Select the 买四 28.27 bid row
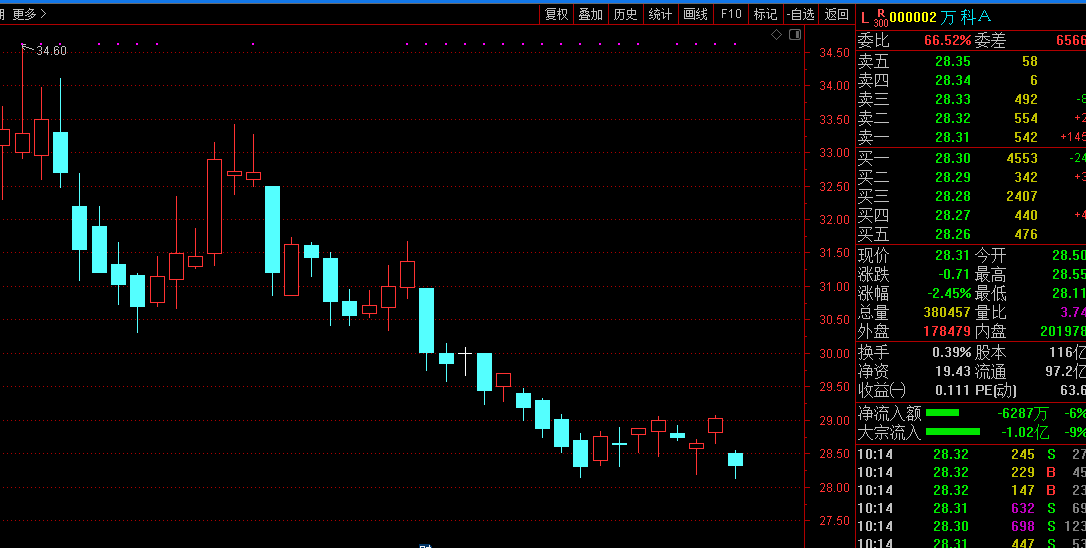Image resolution: width=1086 pixels, height=548 pixels. (971, 215)
